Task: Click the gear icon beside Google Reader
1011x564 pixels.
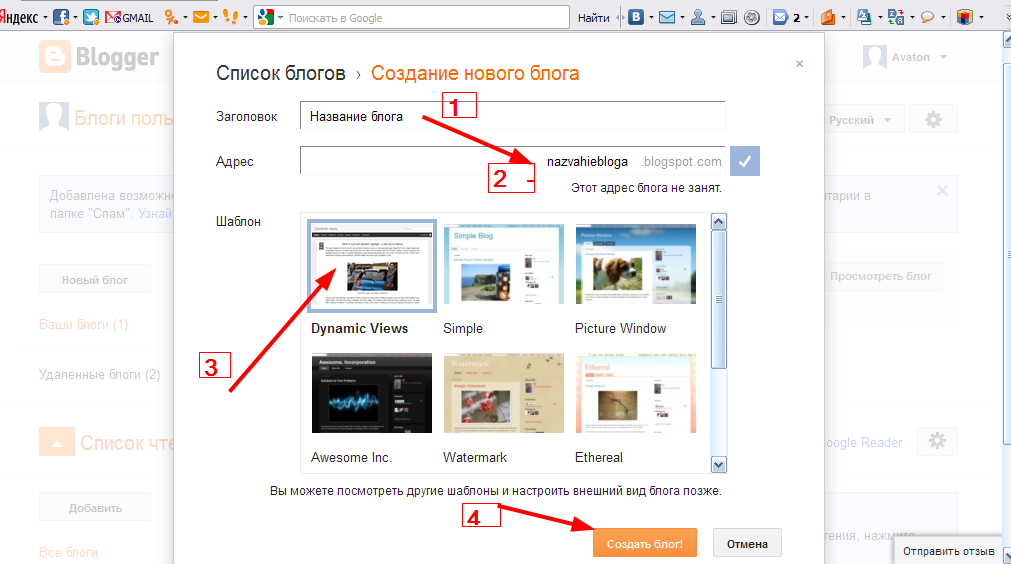Action: click(937, 441)
